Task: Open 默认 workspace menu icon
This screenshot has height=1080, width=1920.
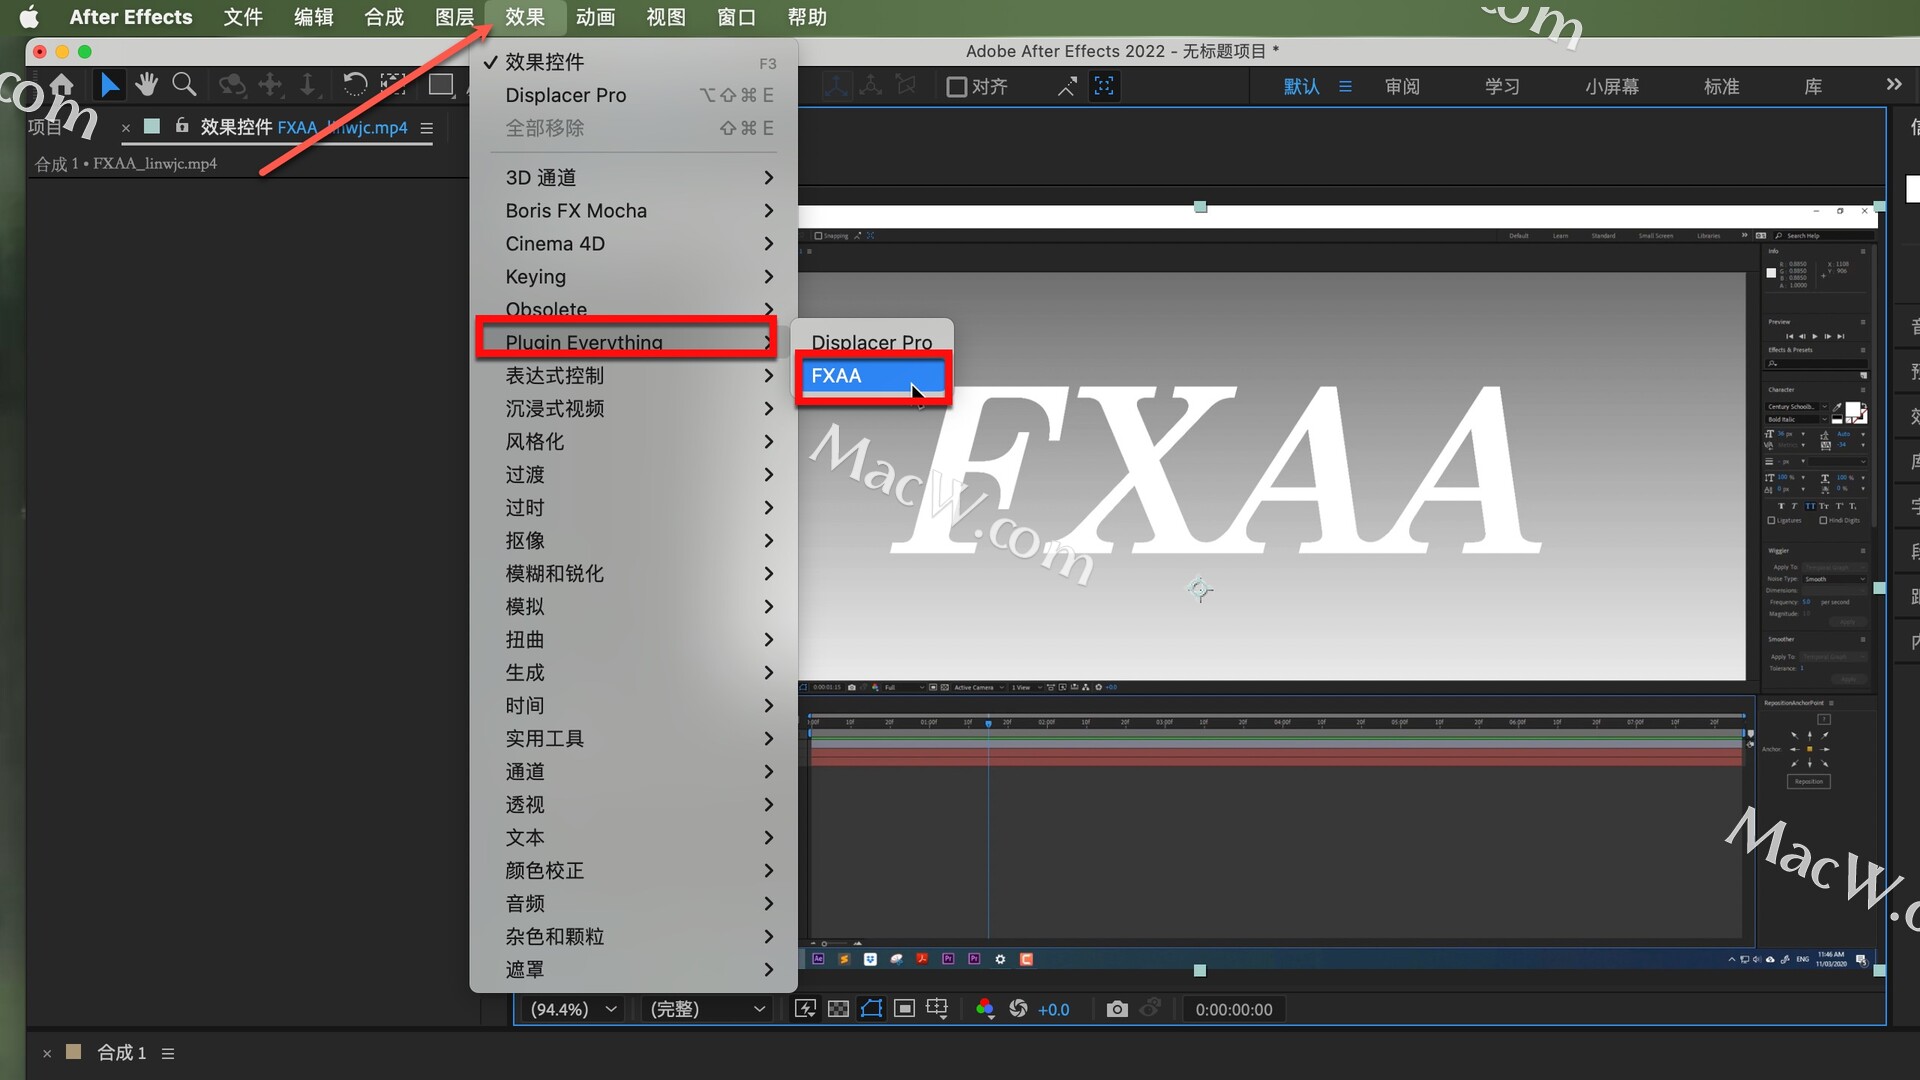Action: click(1345, 87)
